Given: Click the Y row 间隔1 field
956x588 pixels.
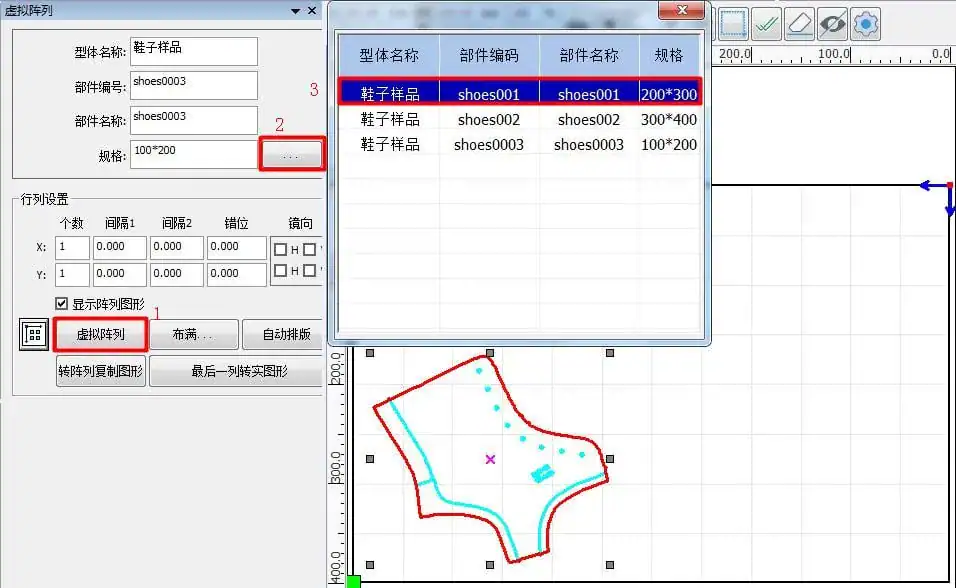Looking at the screenshot, I should 120,274.
